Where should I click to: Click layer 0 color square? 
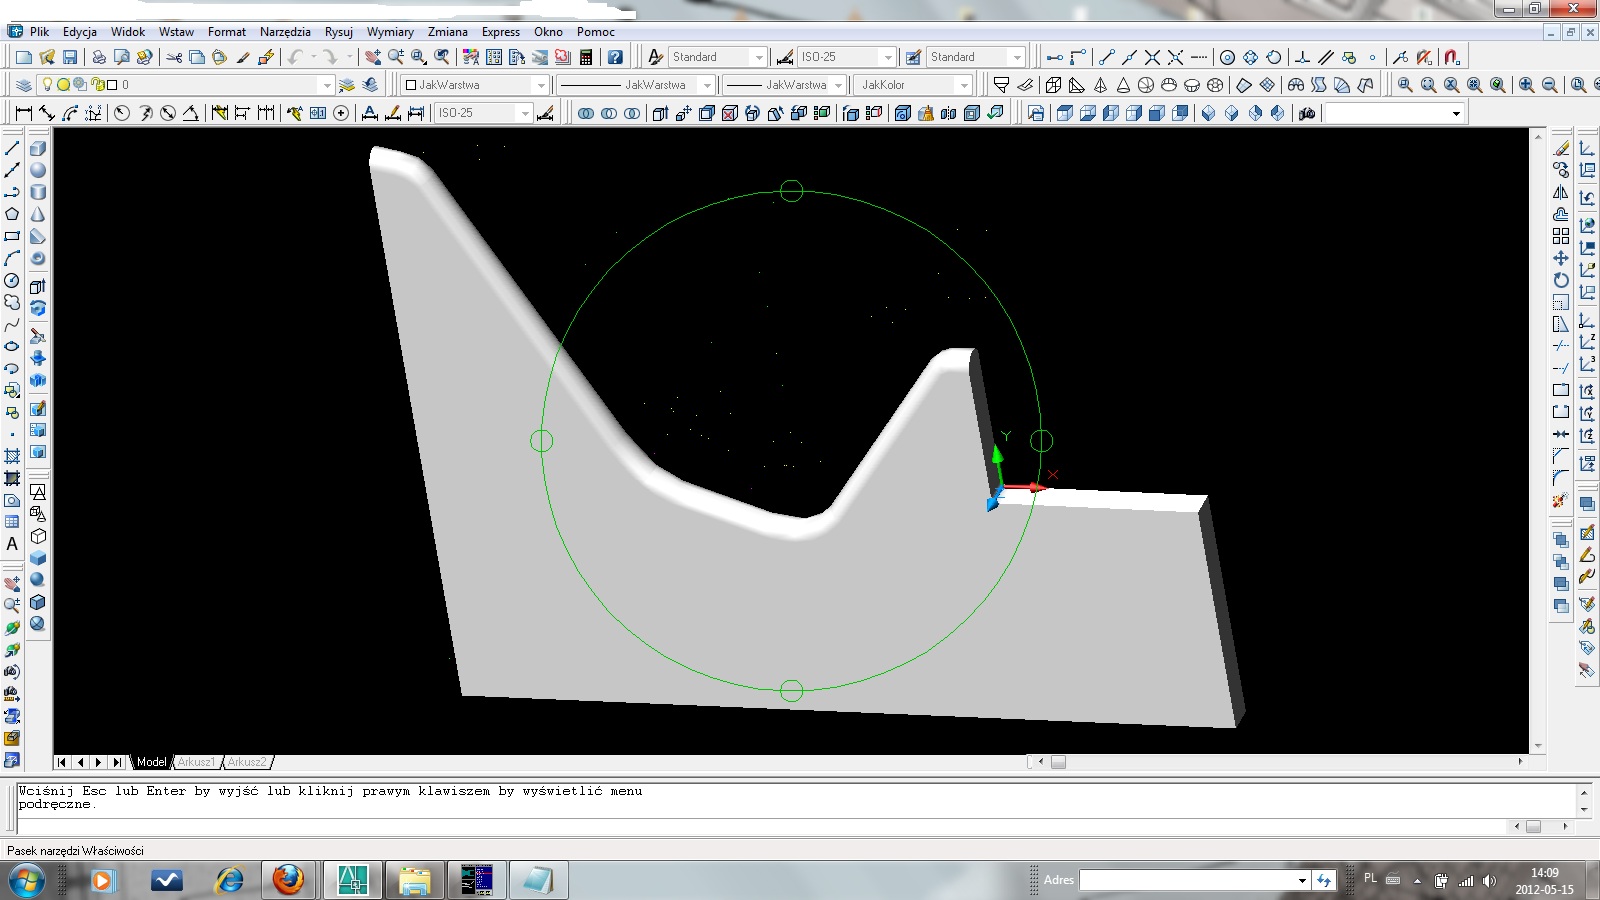pyautogui.click(x=112, y=85)
